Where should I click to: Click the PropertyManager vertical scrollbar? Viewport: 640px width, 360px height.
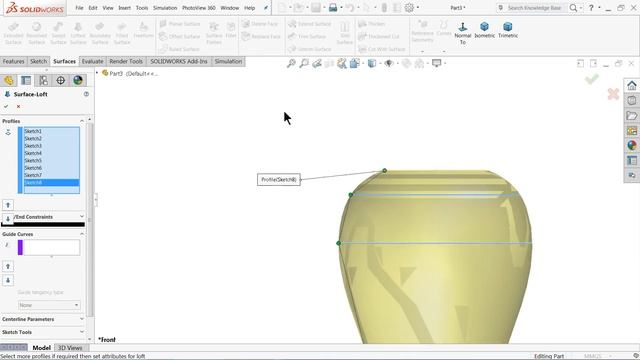point(90,220)
